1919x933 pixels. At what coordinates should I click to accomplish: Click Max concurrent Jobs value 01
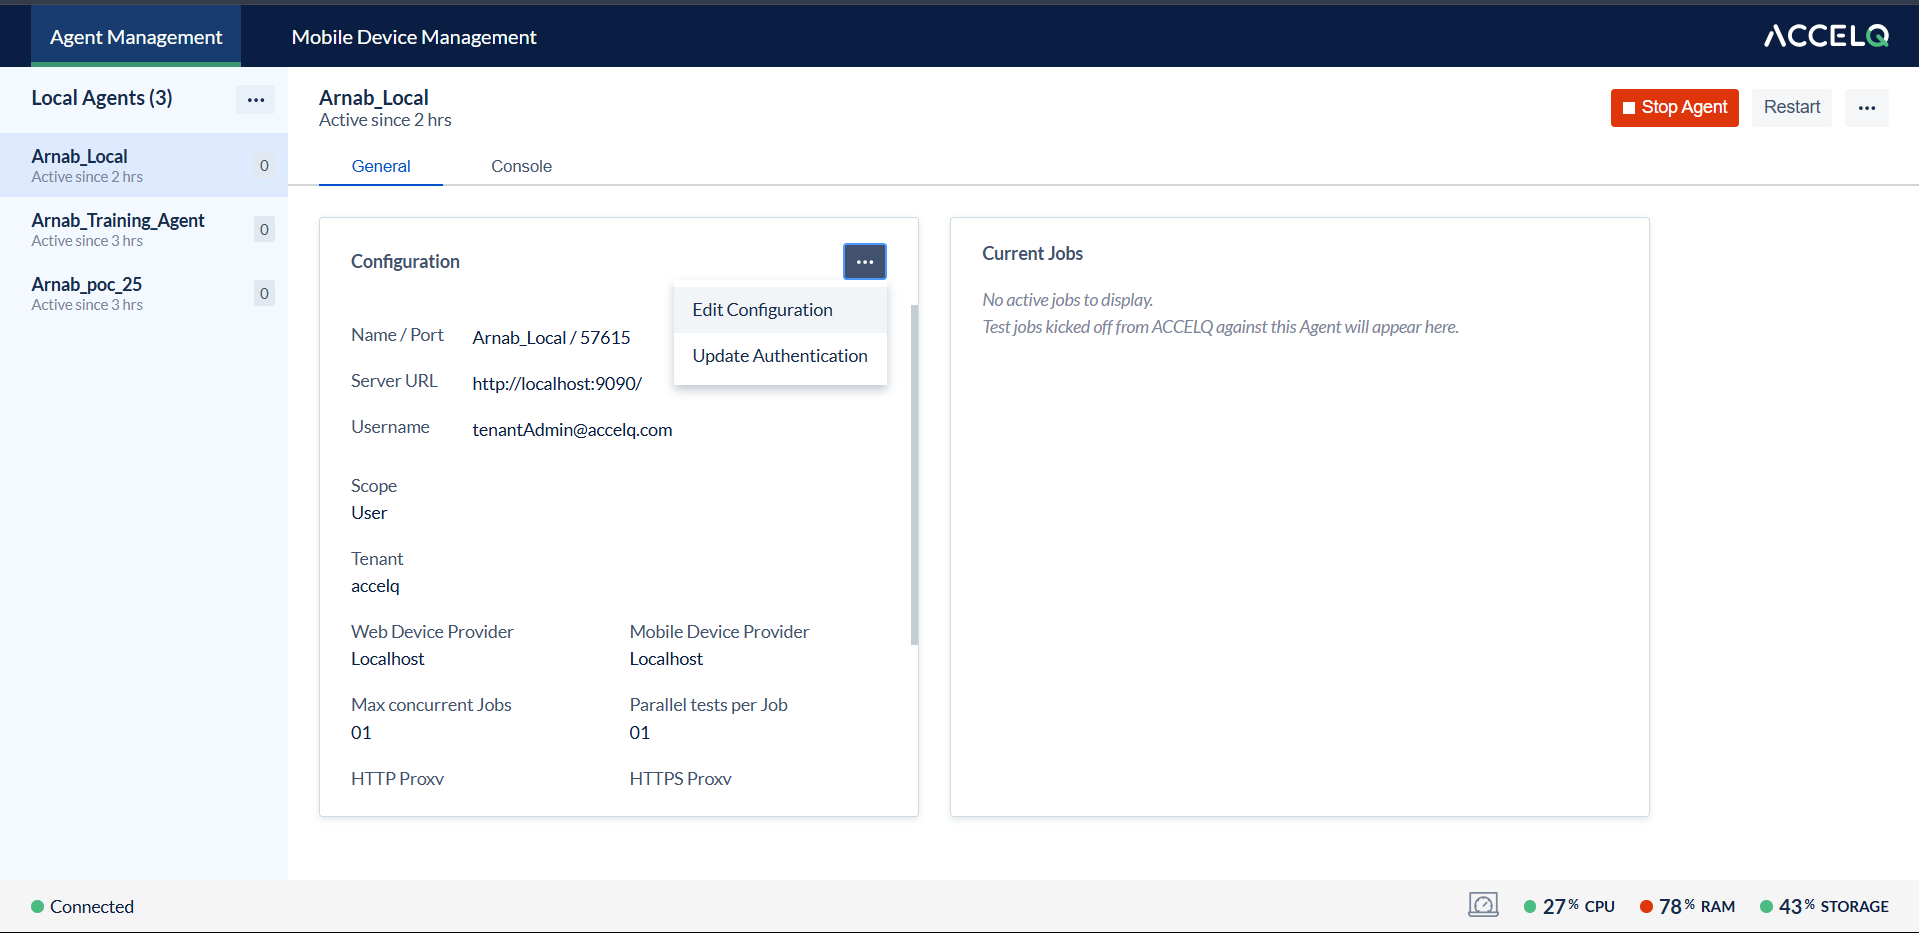pyautogui.click(x=361, y=733)
